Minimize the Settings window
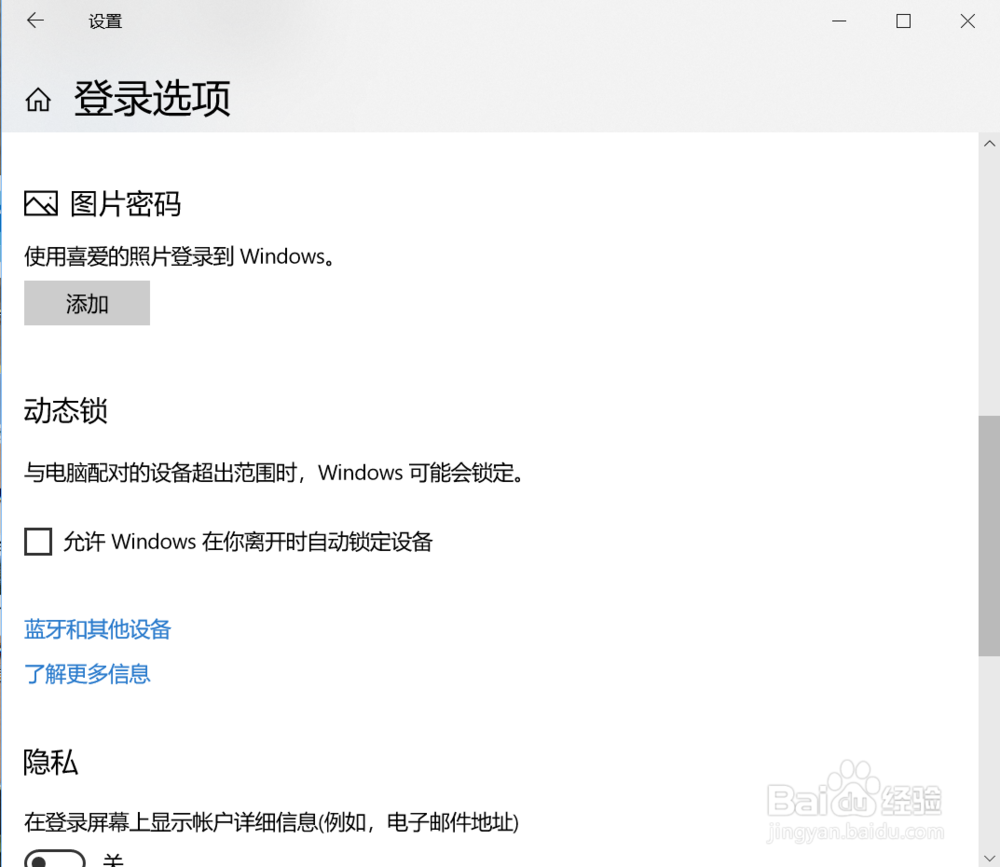The image size is (1000, 867). (839, 21)
